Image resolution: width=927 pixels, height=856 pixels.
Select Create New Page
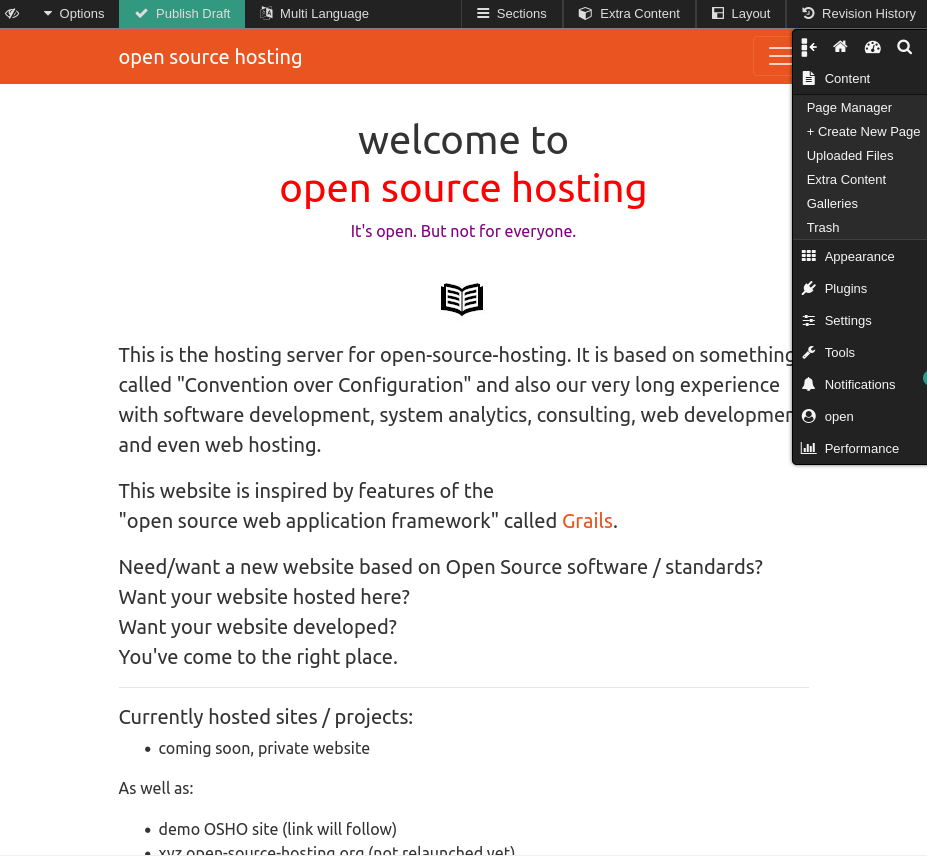coord(862,132)
